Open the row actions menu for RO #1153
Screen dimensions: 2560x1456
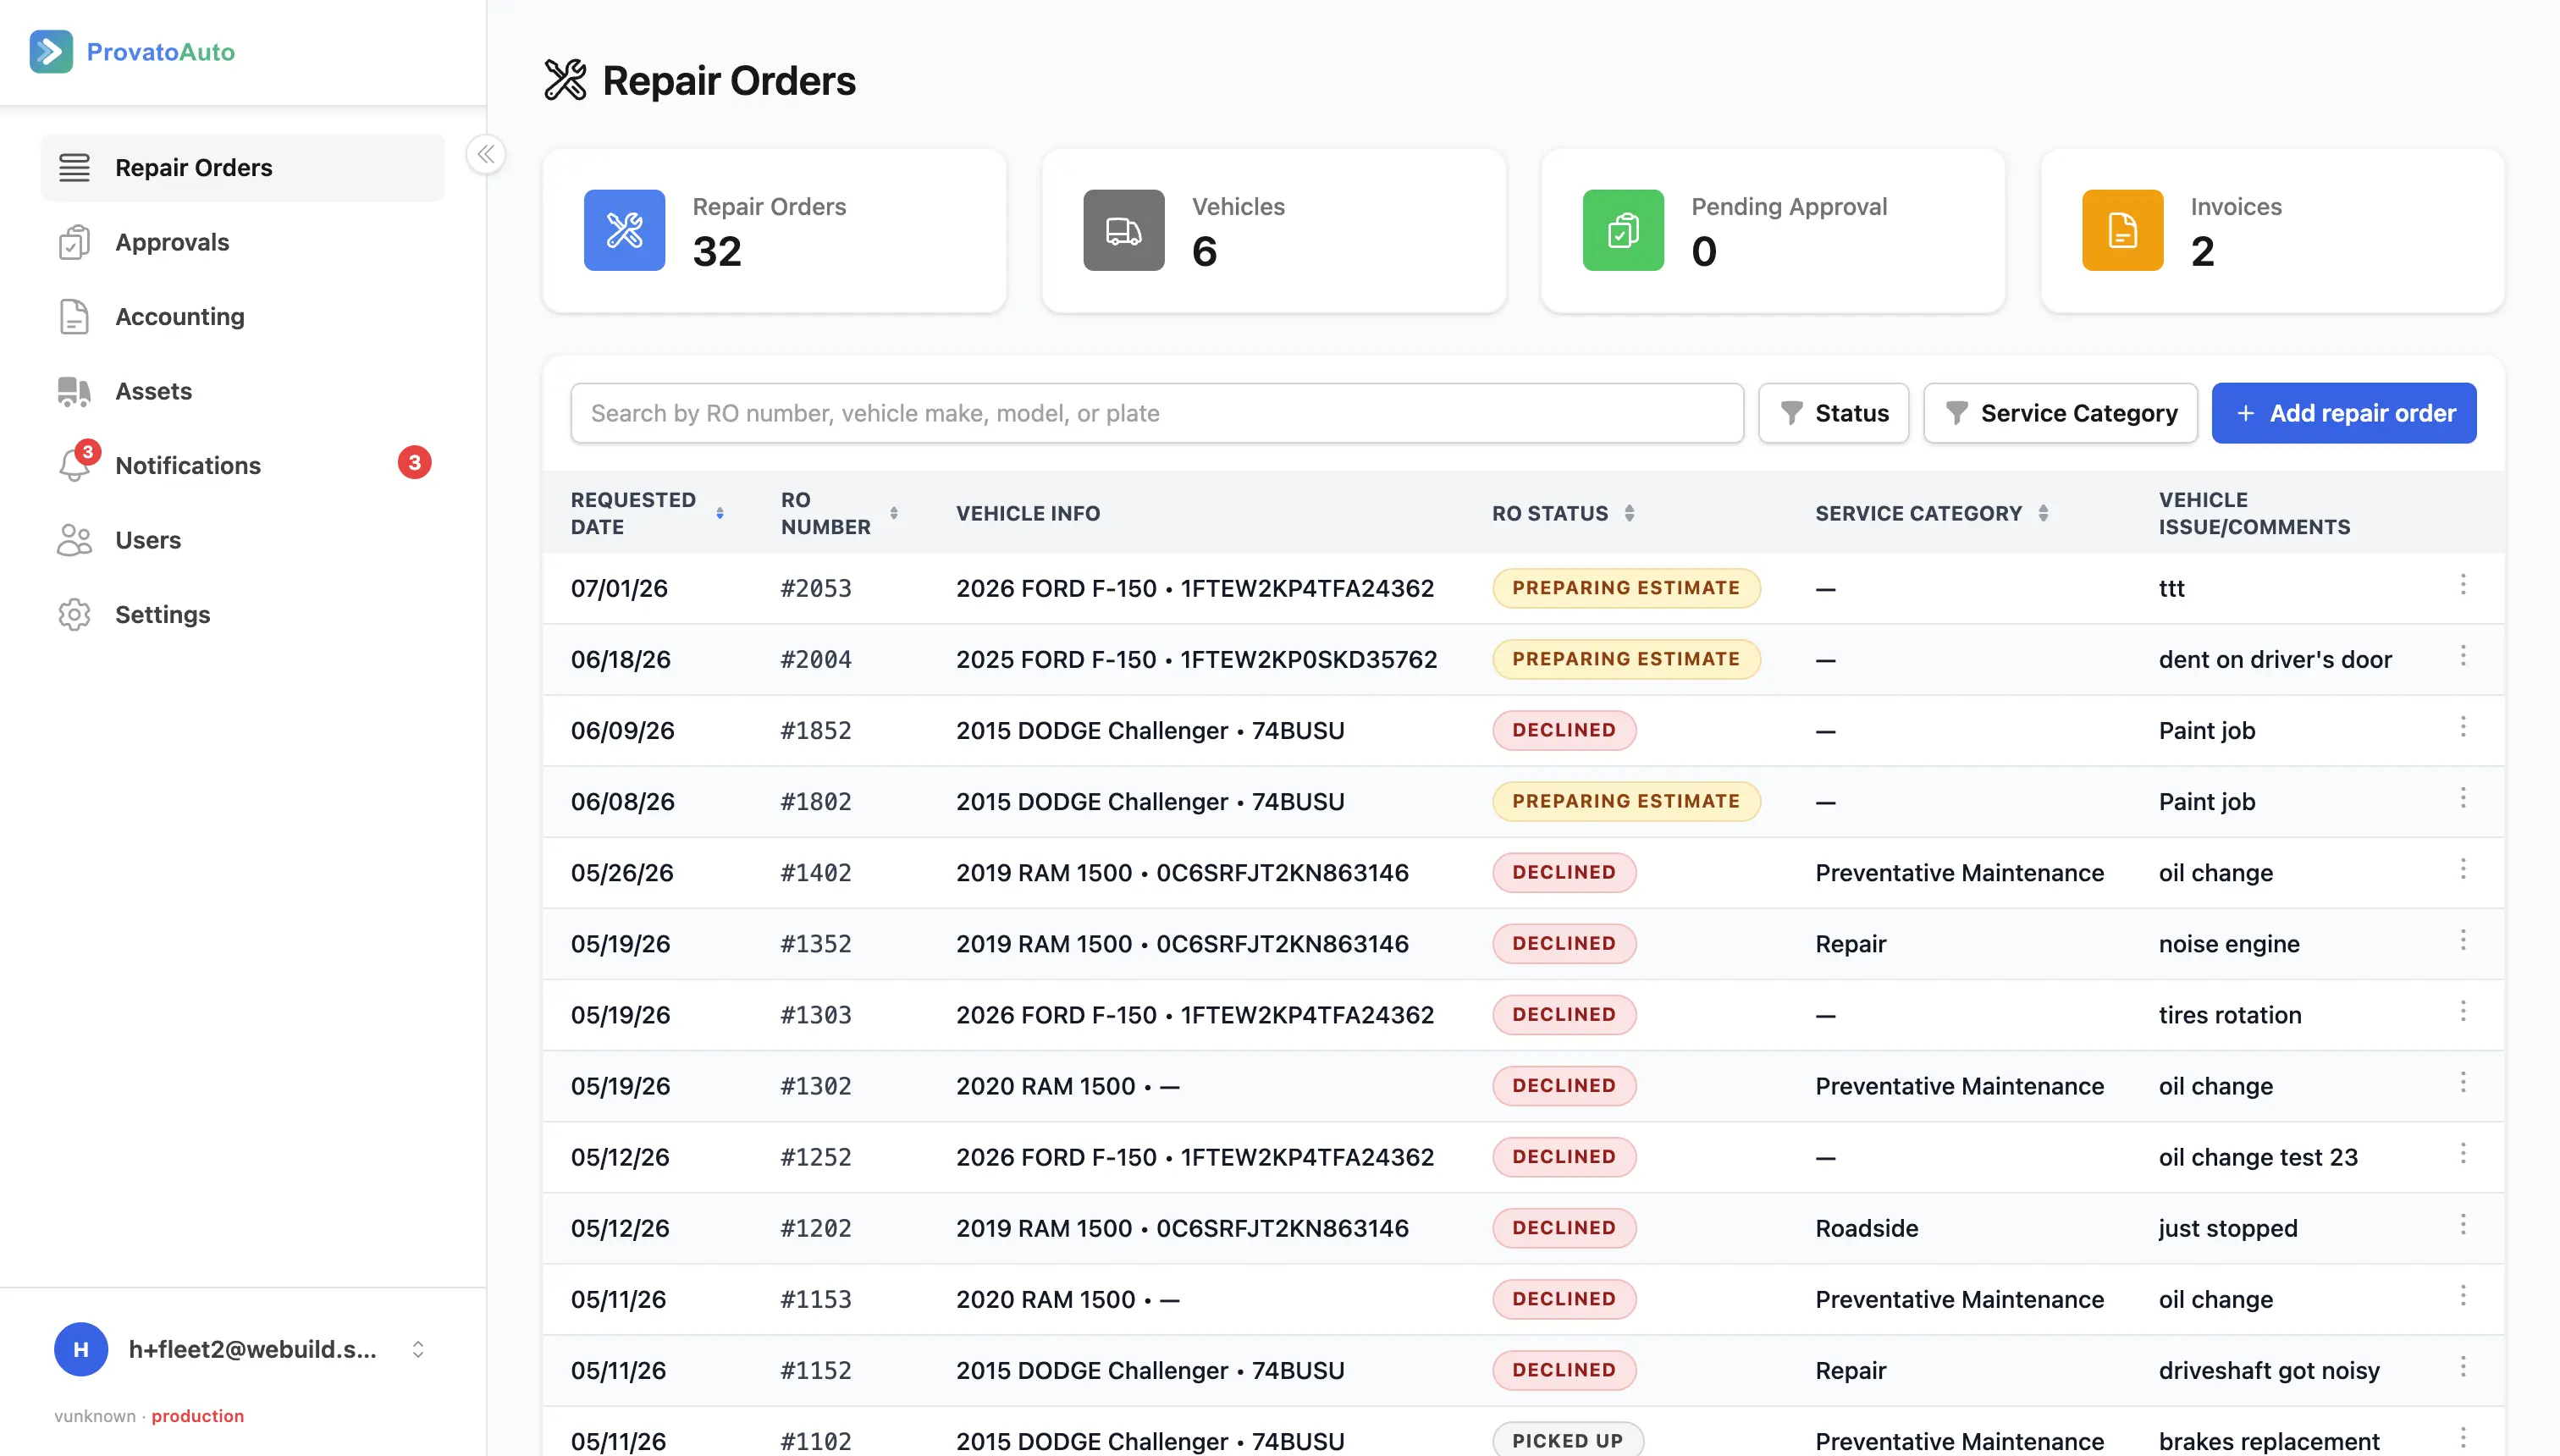(x=2463, y=1296)
